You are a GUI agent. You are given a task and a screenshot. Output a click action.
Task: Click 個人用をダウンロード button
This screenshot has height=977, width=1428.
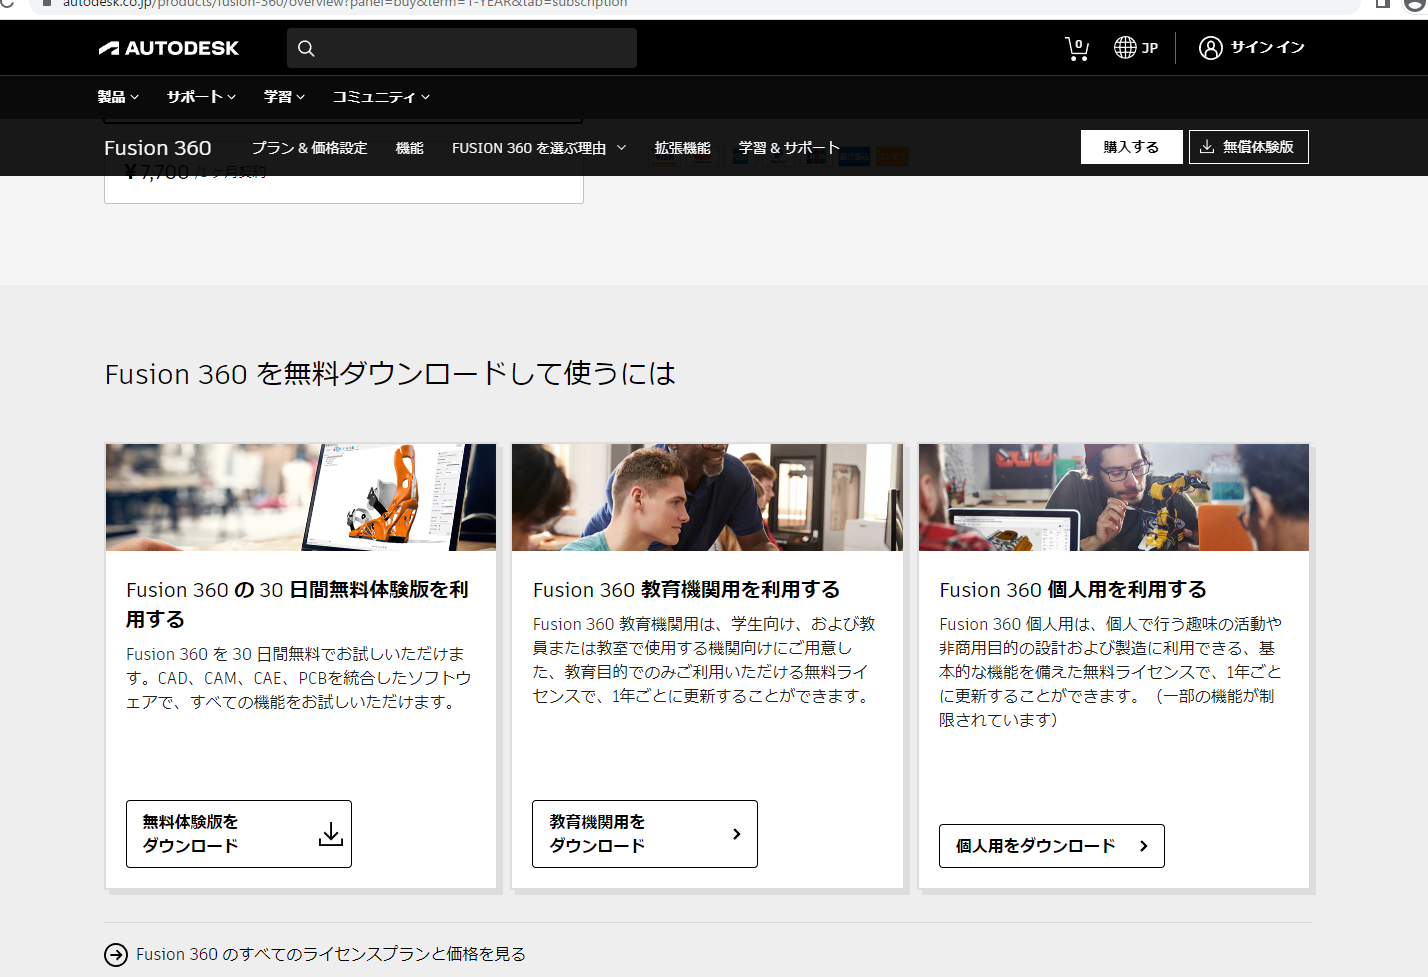[1052, 846]
